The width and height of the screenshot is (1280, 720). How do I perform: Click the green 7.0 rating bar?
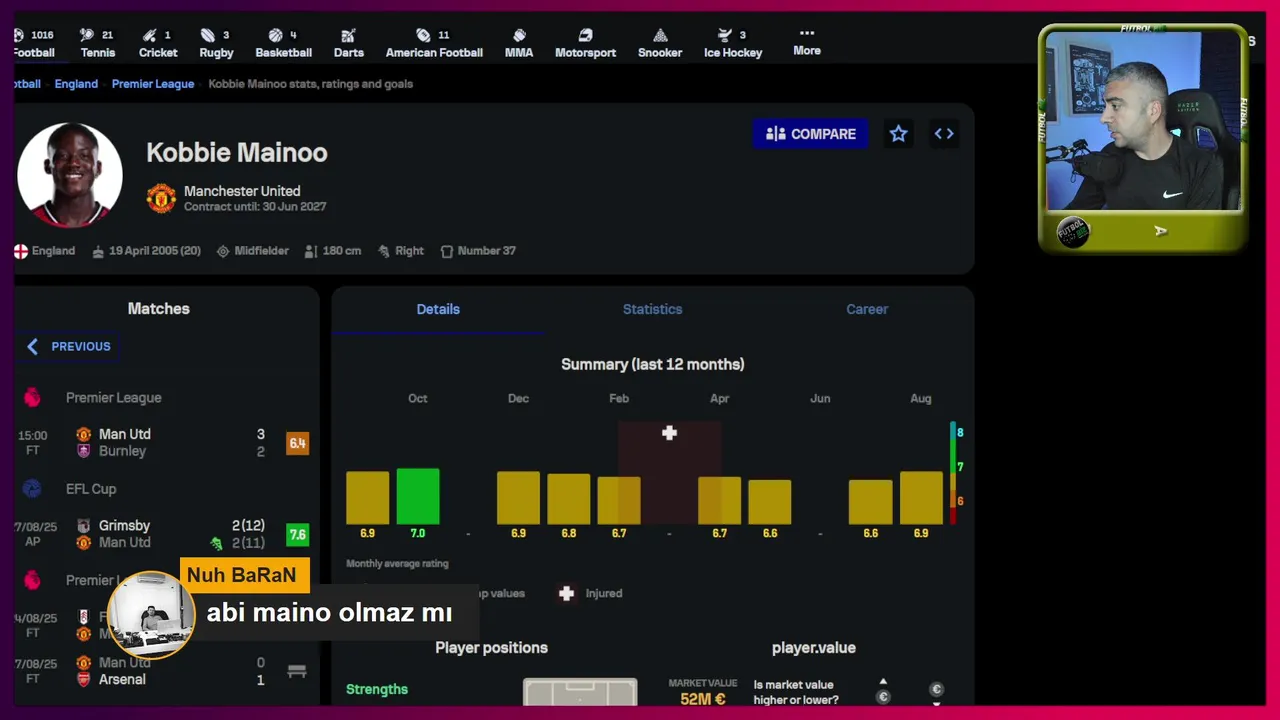(x=418, y=496)
